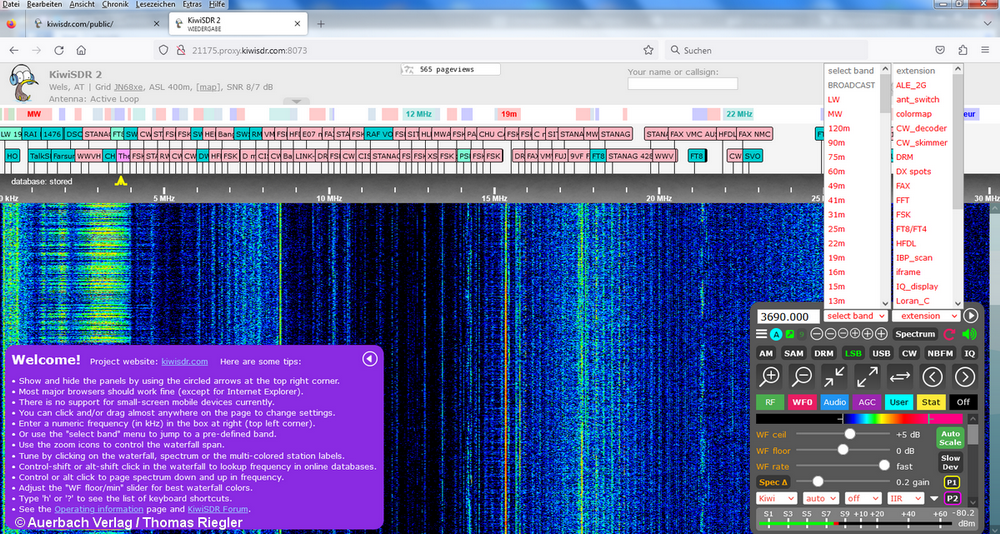The height and width of the screenshot is (534, 1000).
Task: Click the P1 preset button
Action: tap(952, 482)
